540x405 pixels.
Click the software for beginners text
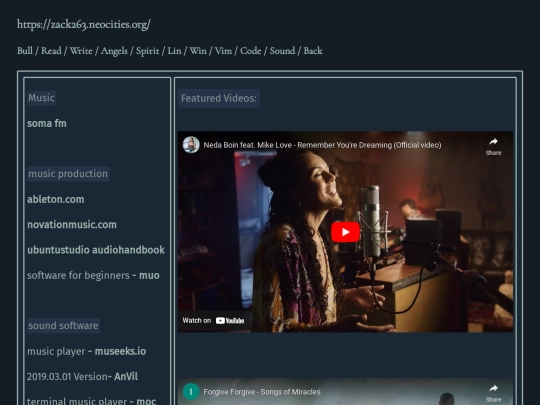[x=78, y=276]
